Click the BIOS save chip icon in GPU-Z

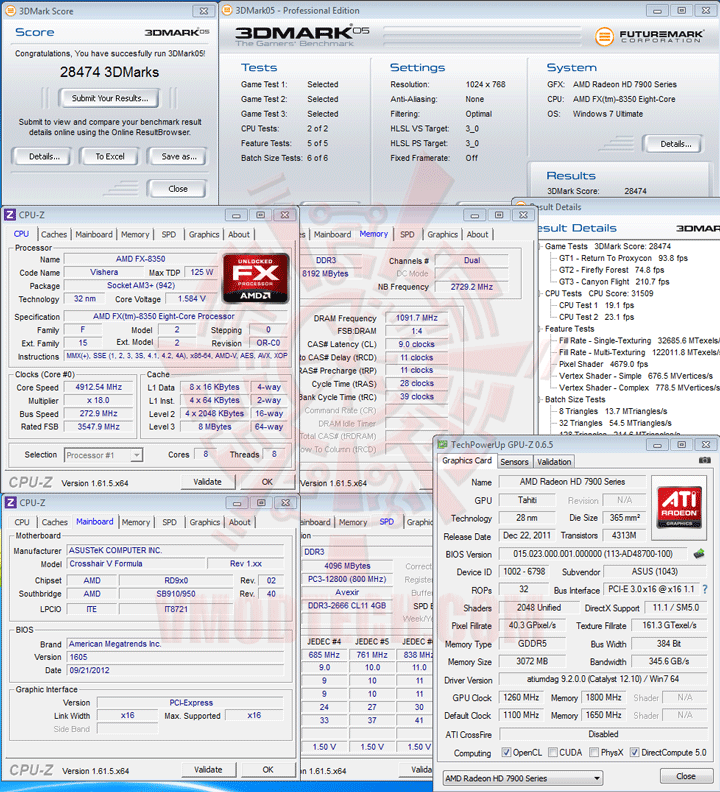click(x=699, y=554)
